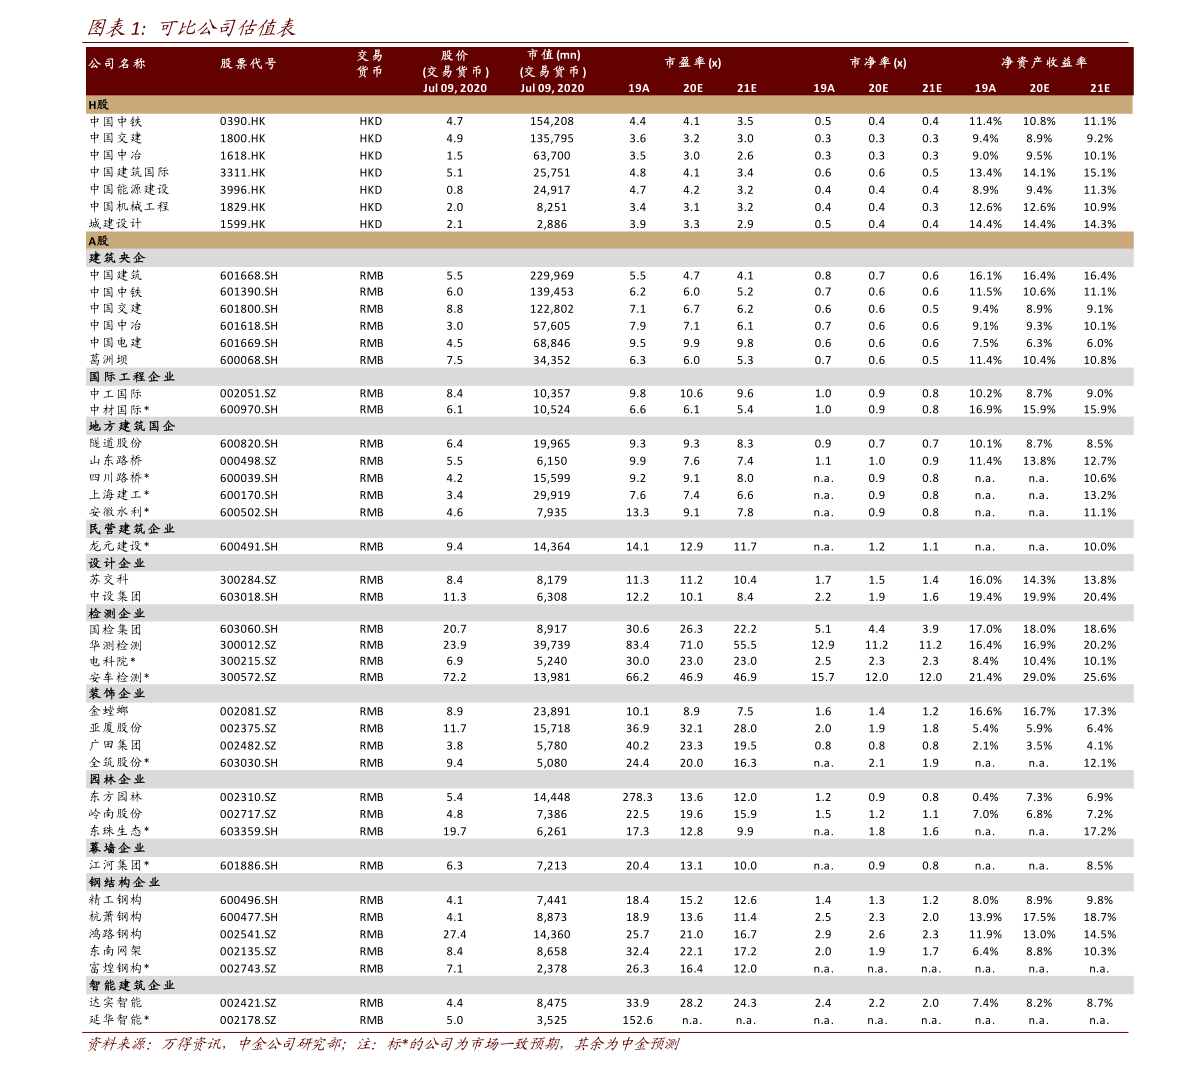Select company name 苏交科

[109, 580]
